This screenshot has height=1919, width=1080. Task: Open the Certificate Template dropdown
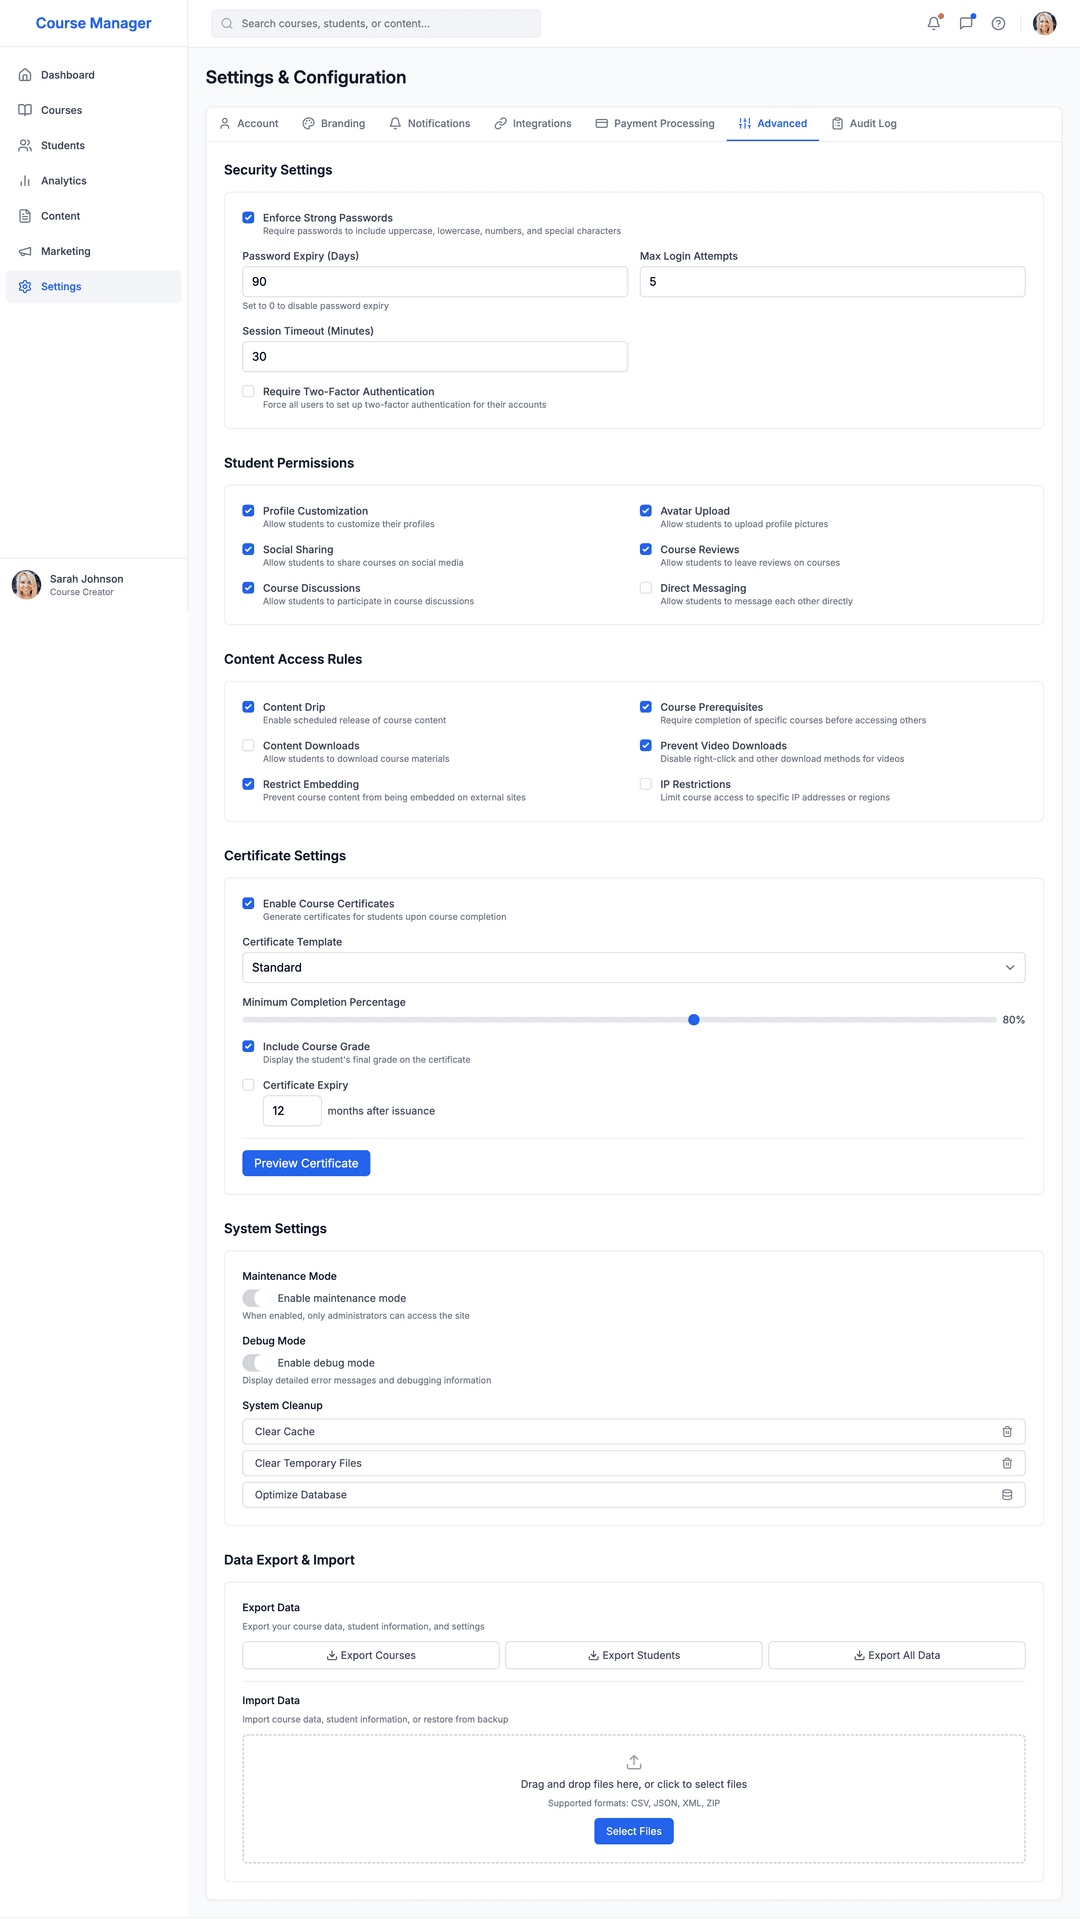(633, 968)
